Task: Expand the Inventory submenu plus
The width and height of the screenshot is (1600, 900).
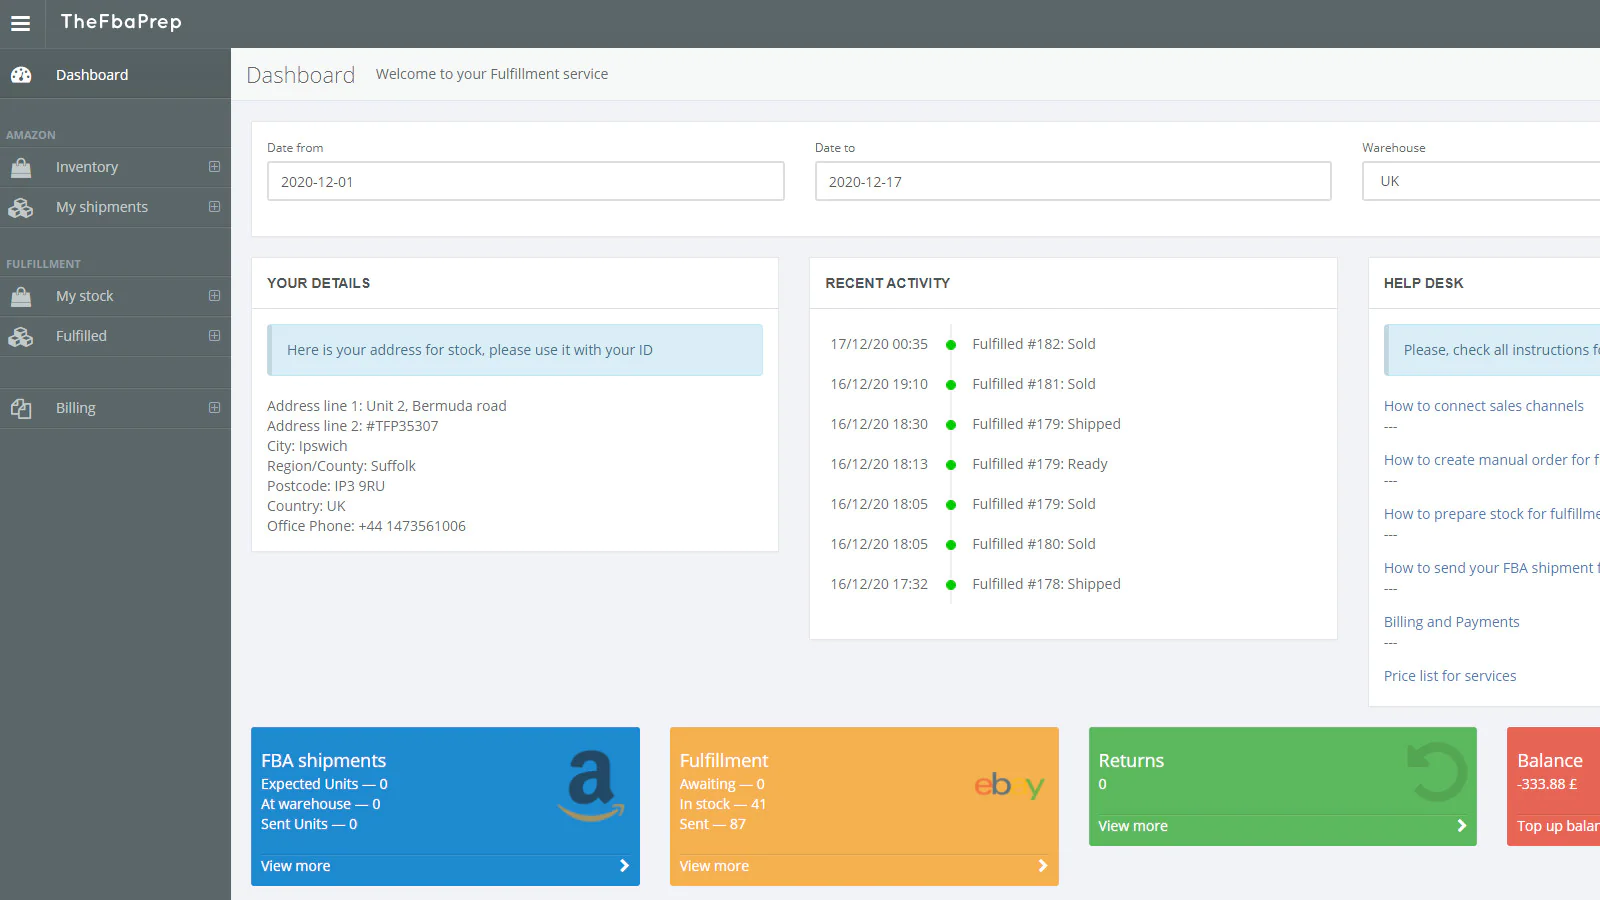Action: click(x=214, y=167)
